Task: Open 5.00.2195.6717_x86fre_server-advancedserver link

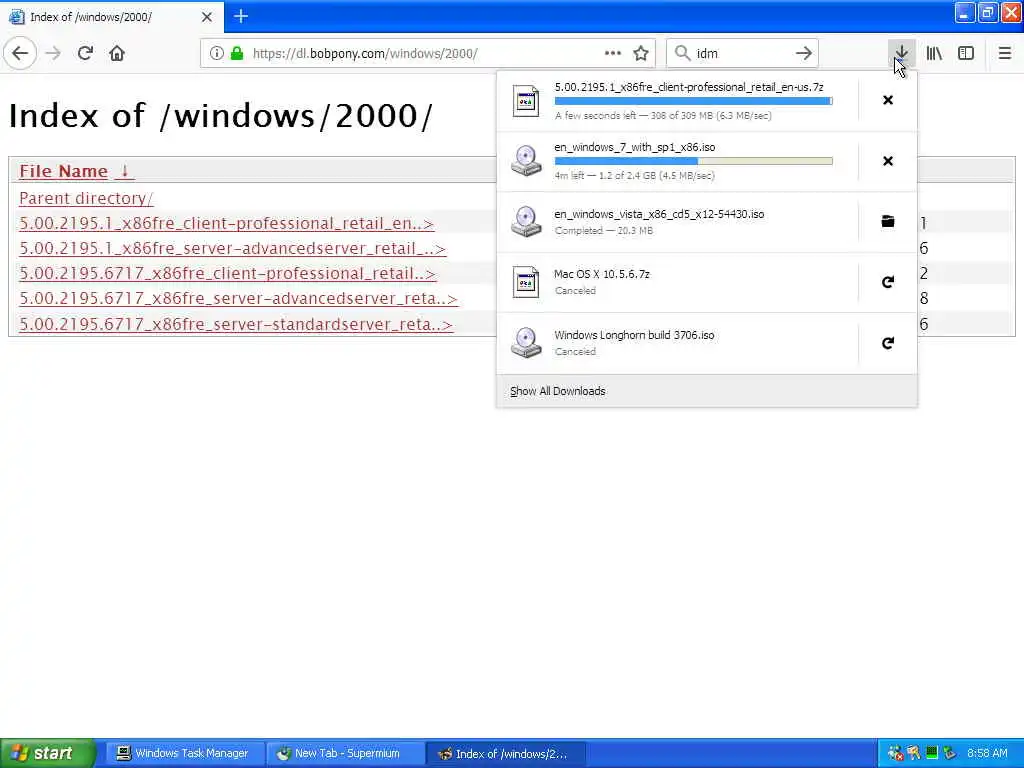Action: coord(238,298)
